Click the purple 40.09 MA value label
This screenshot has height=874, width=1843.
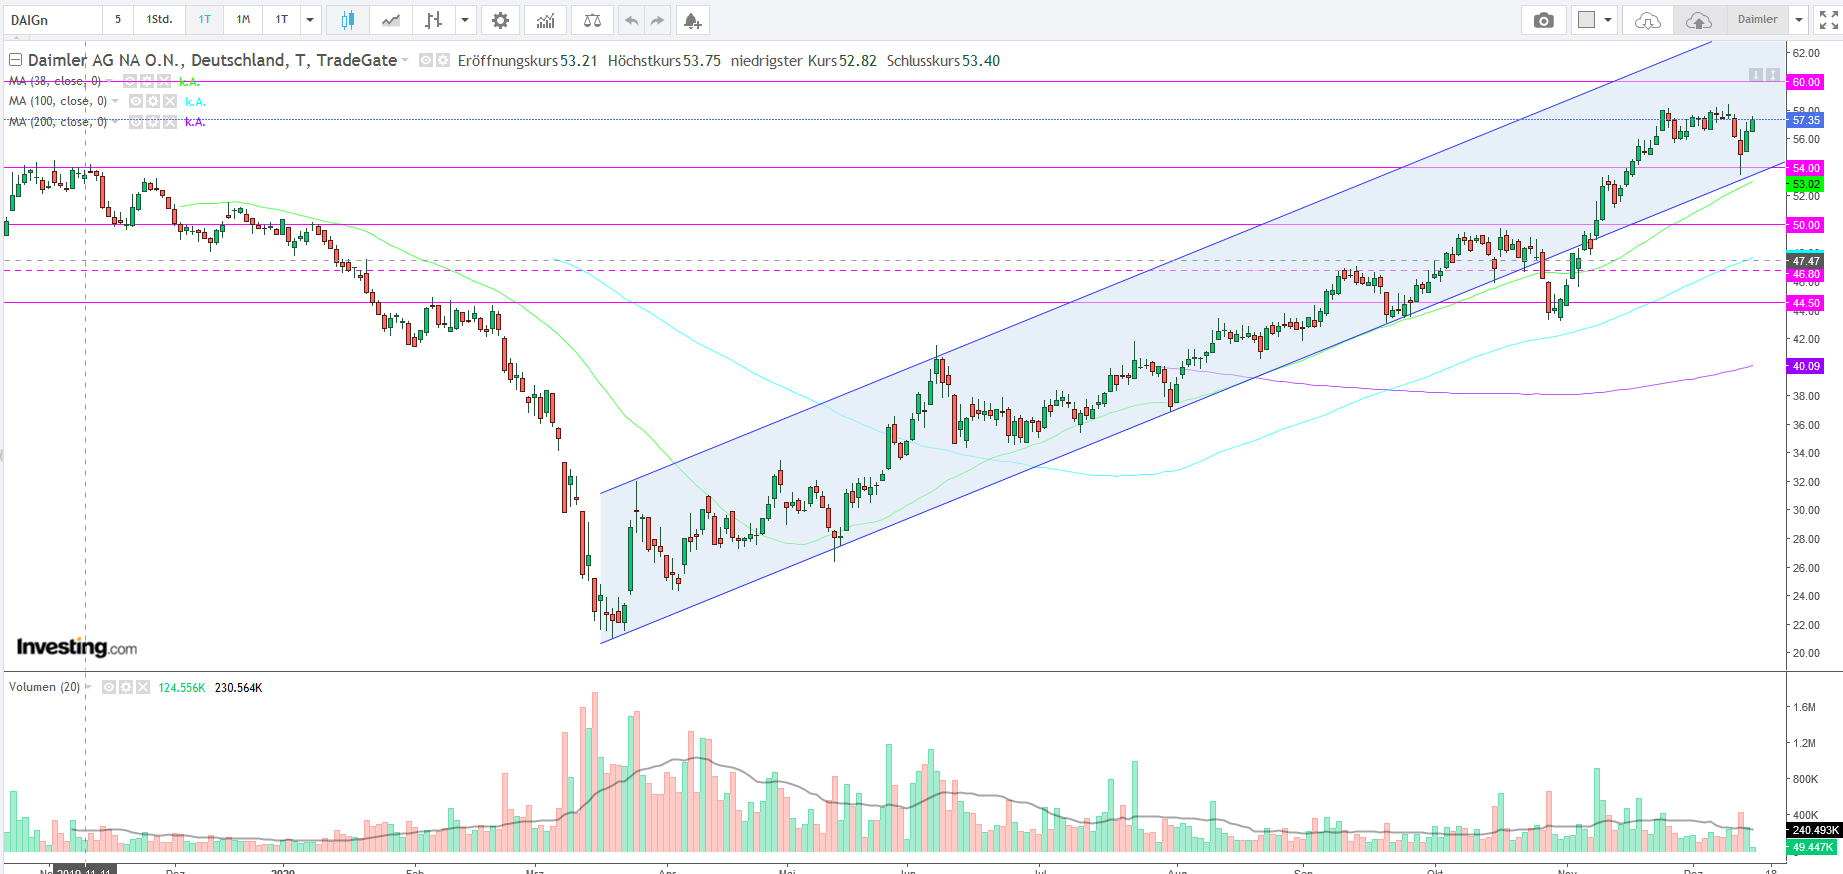click(x=1806, y=366)
